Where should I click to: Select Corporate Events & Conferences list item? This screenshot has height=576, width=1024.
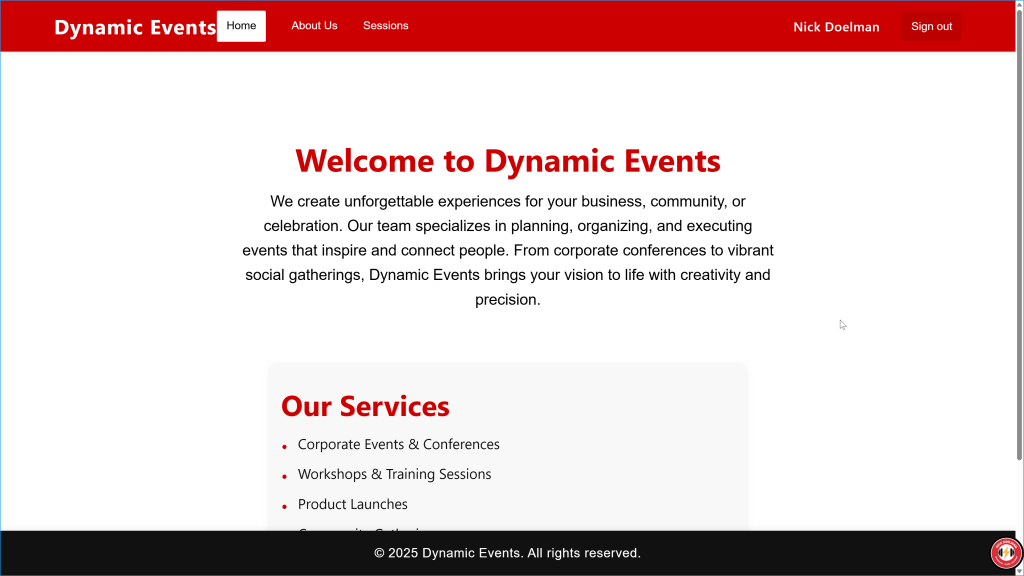coord(398,444)
